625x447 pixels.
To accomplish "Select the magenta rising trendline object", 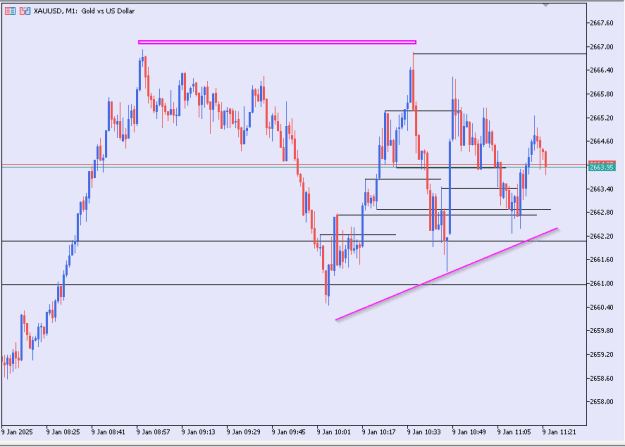I will (x=446, y=274).
